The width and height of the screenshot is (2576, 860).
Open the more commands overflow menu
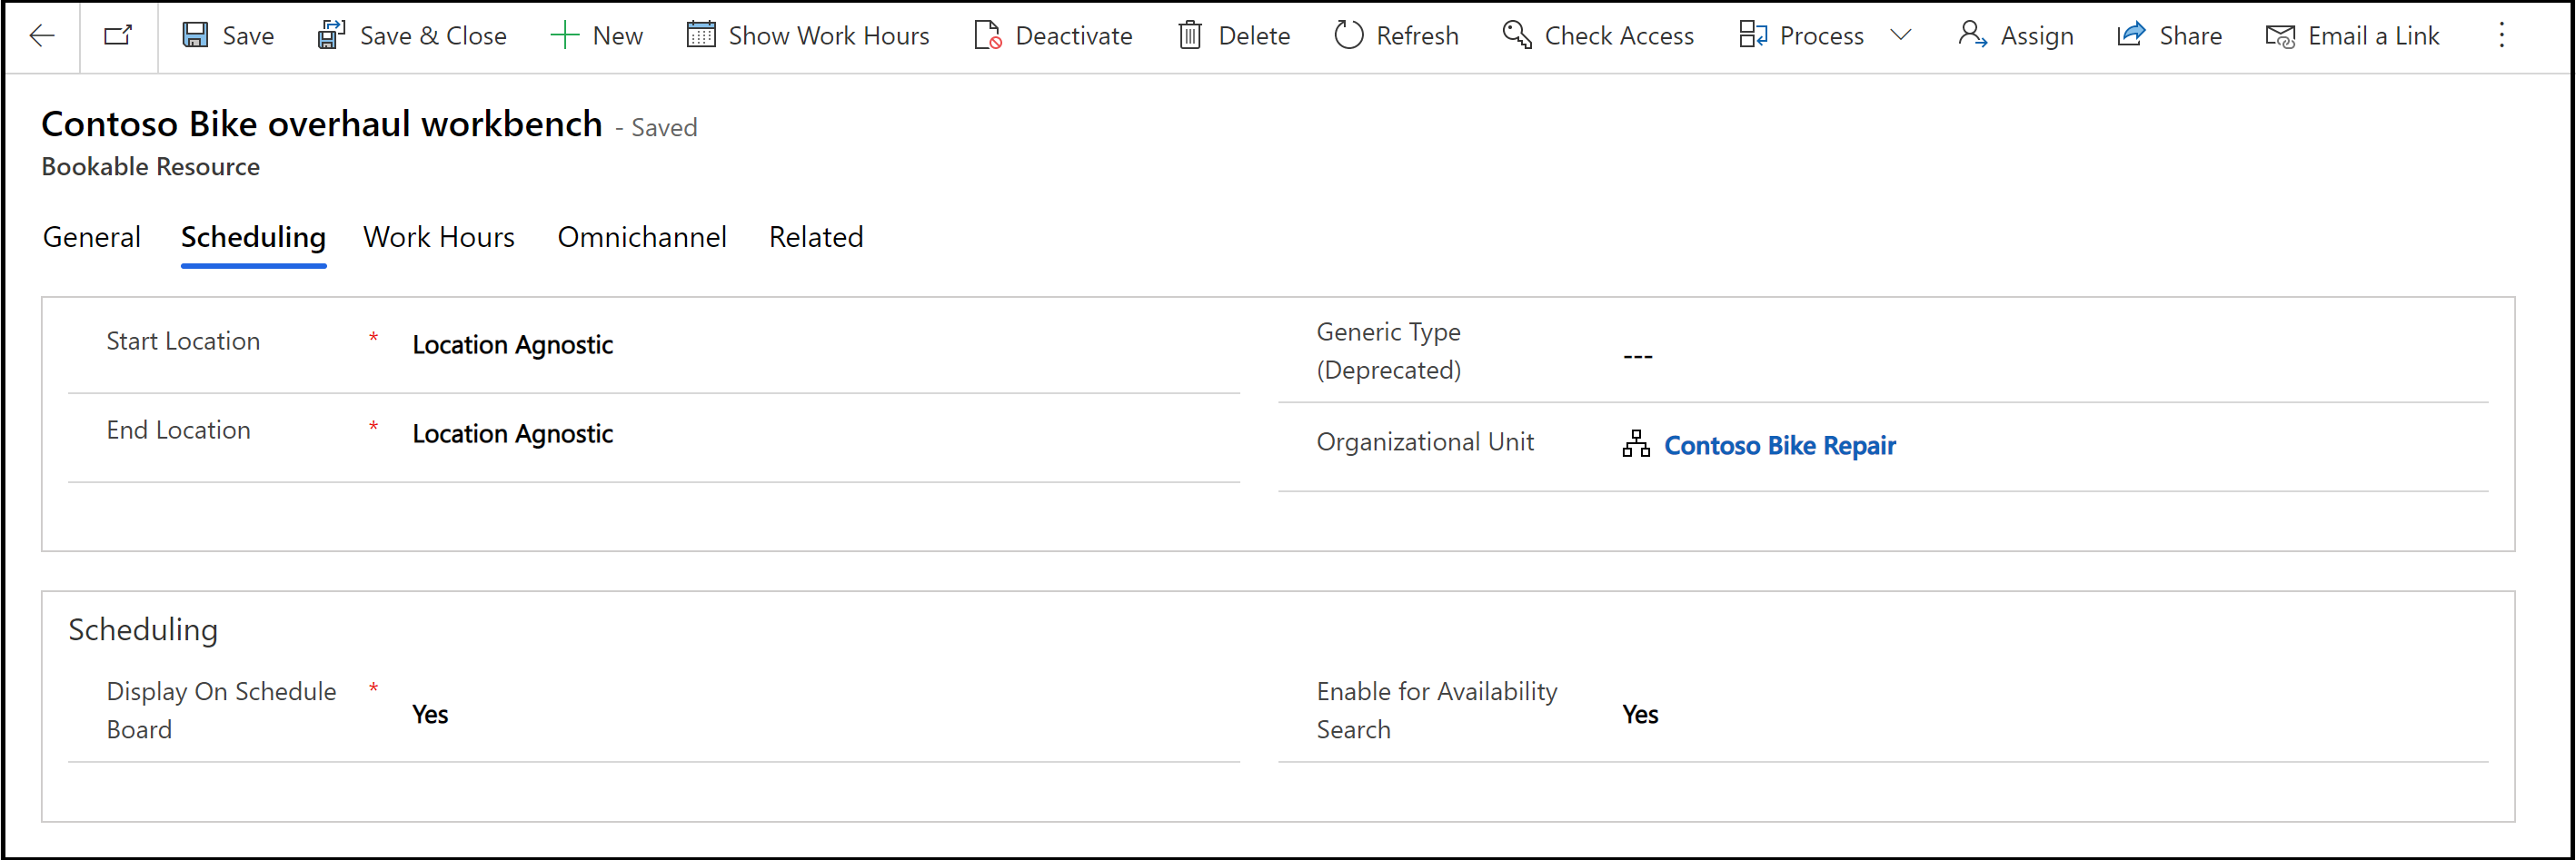pyautogui.click(x=2501, y=36)
